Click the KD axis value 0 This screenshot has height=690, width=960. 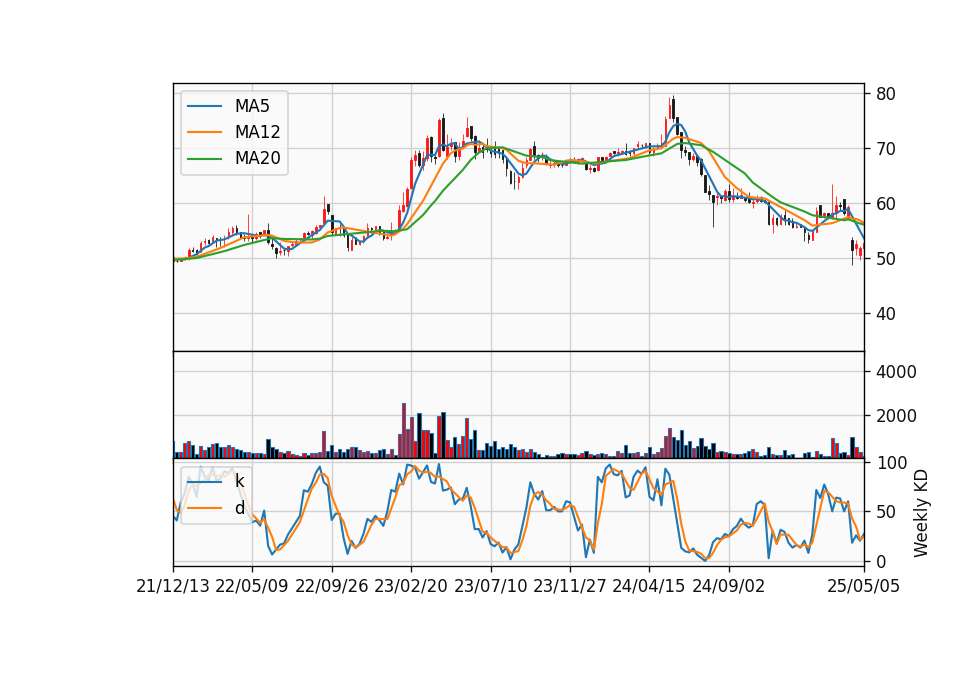click(x=881, y=561)
